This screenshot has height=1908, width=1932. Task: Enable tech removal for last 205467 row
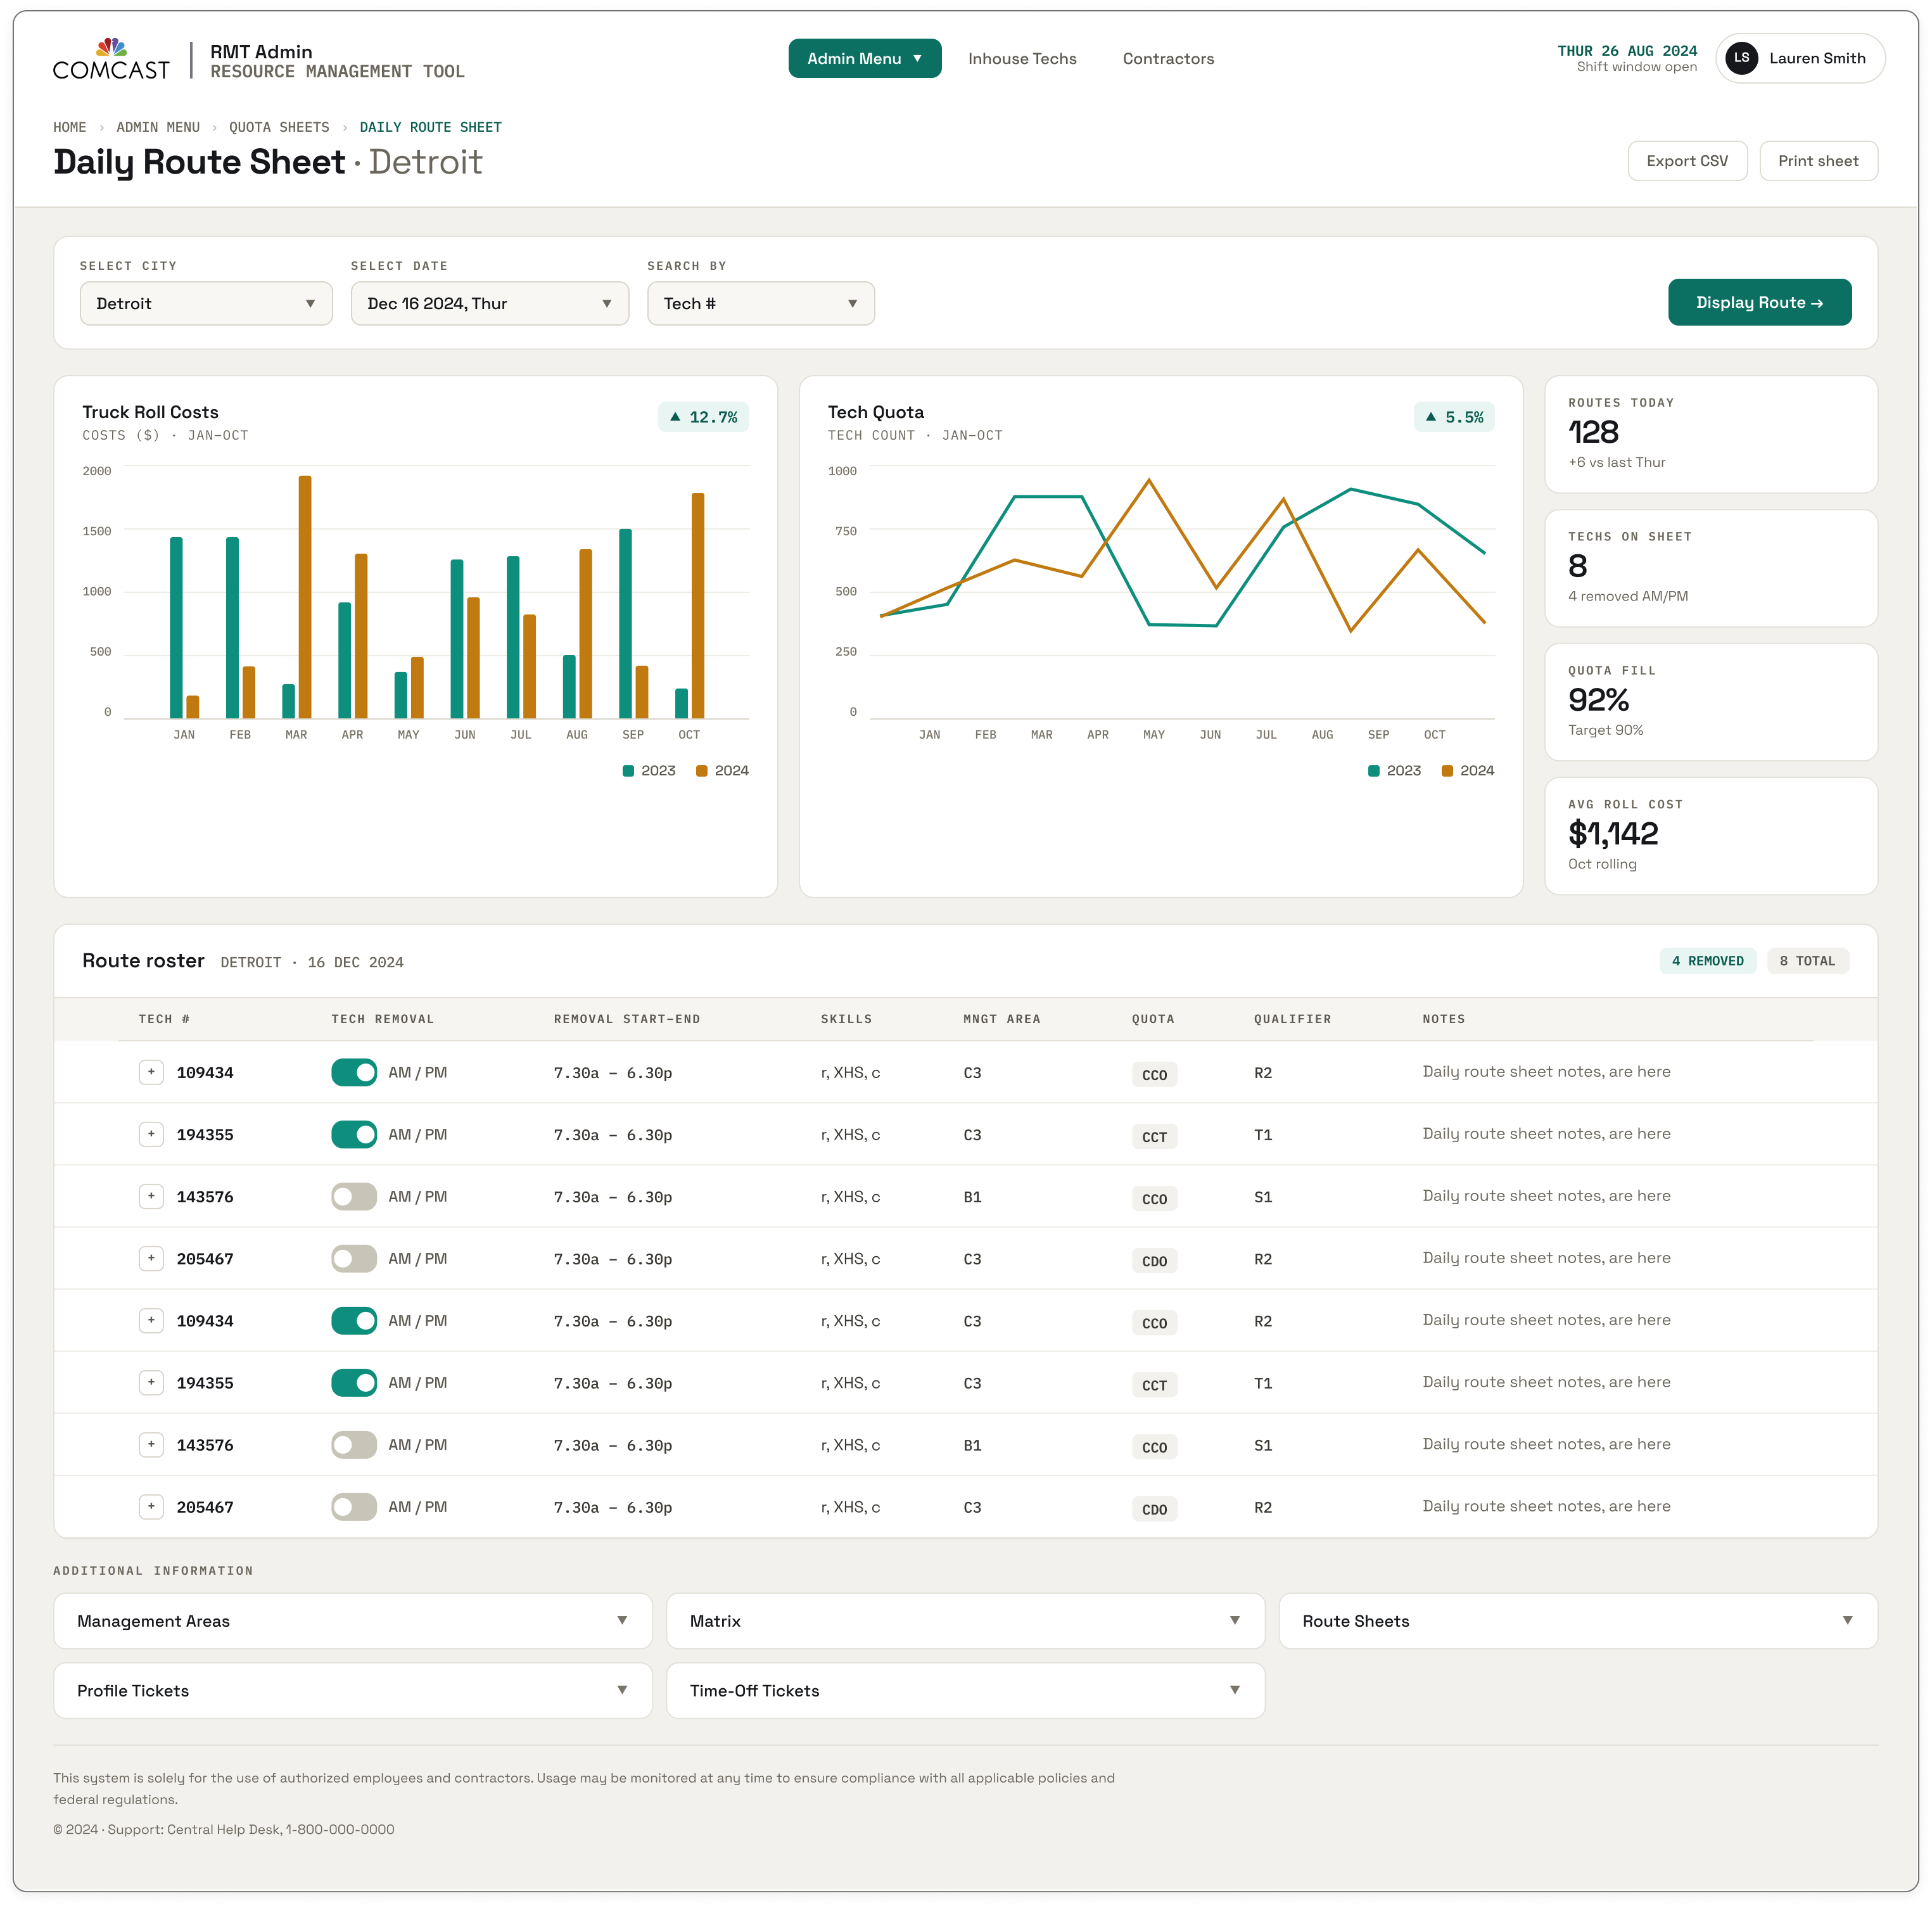click(354, 1506)
